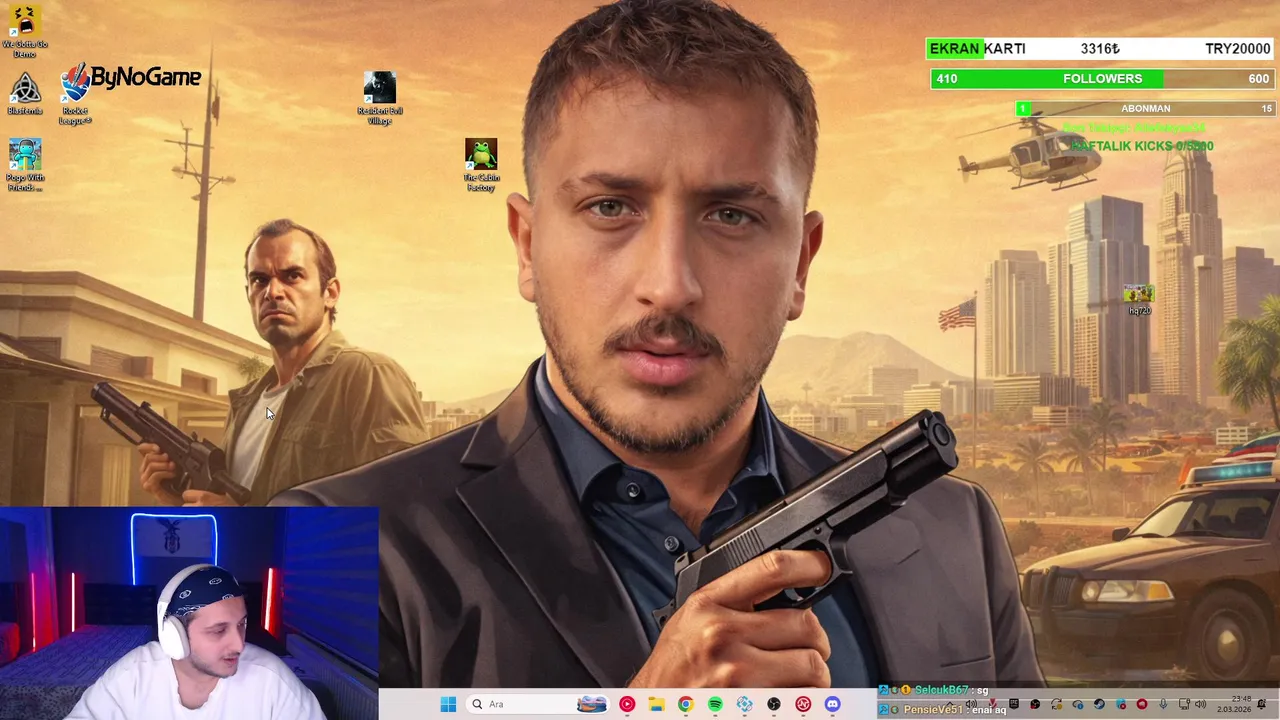Open the Steam tray icon

point(1099,704)
